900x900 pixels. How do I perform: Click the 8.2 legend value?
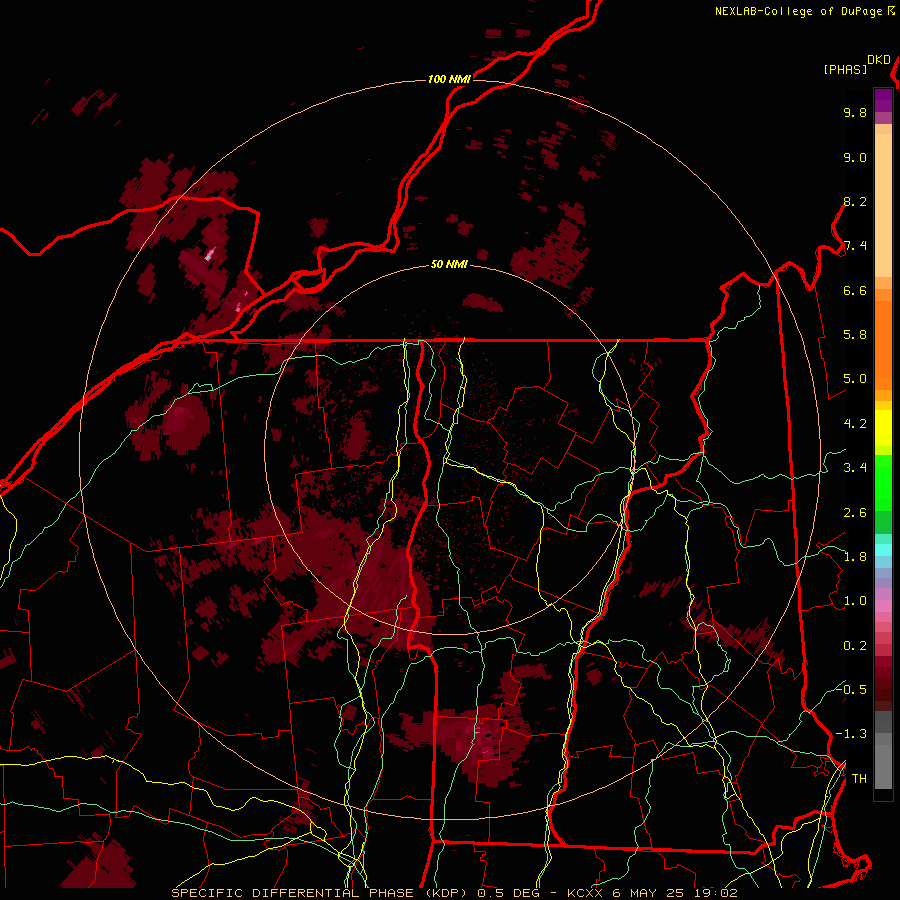coord(855,201)
